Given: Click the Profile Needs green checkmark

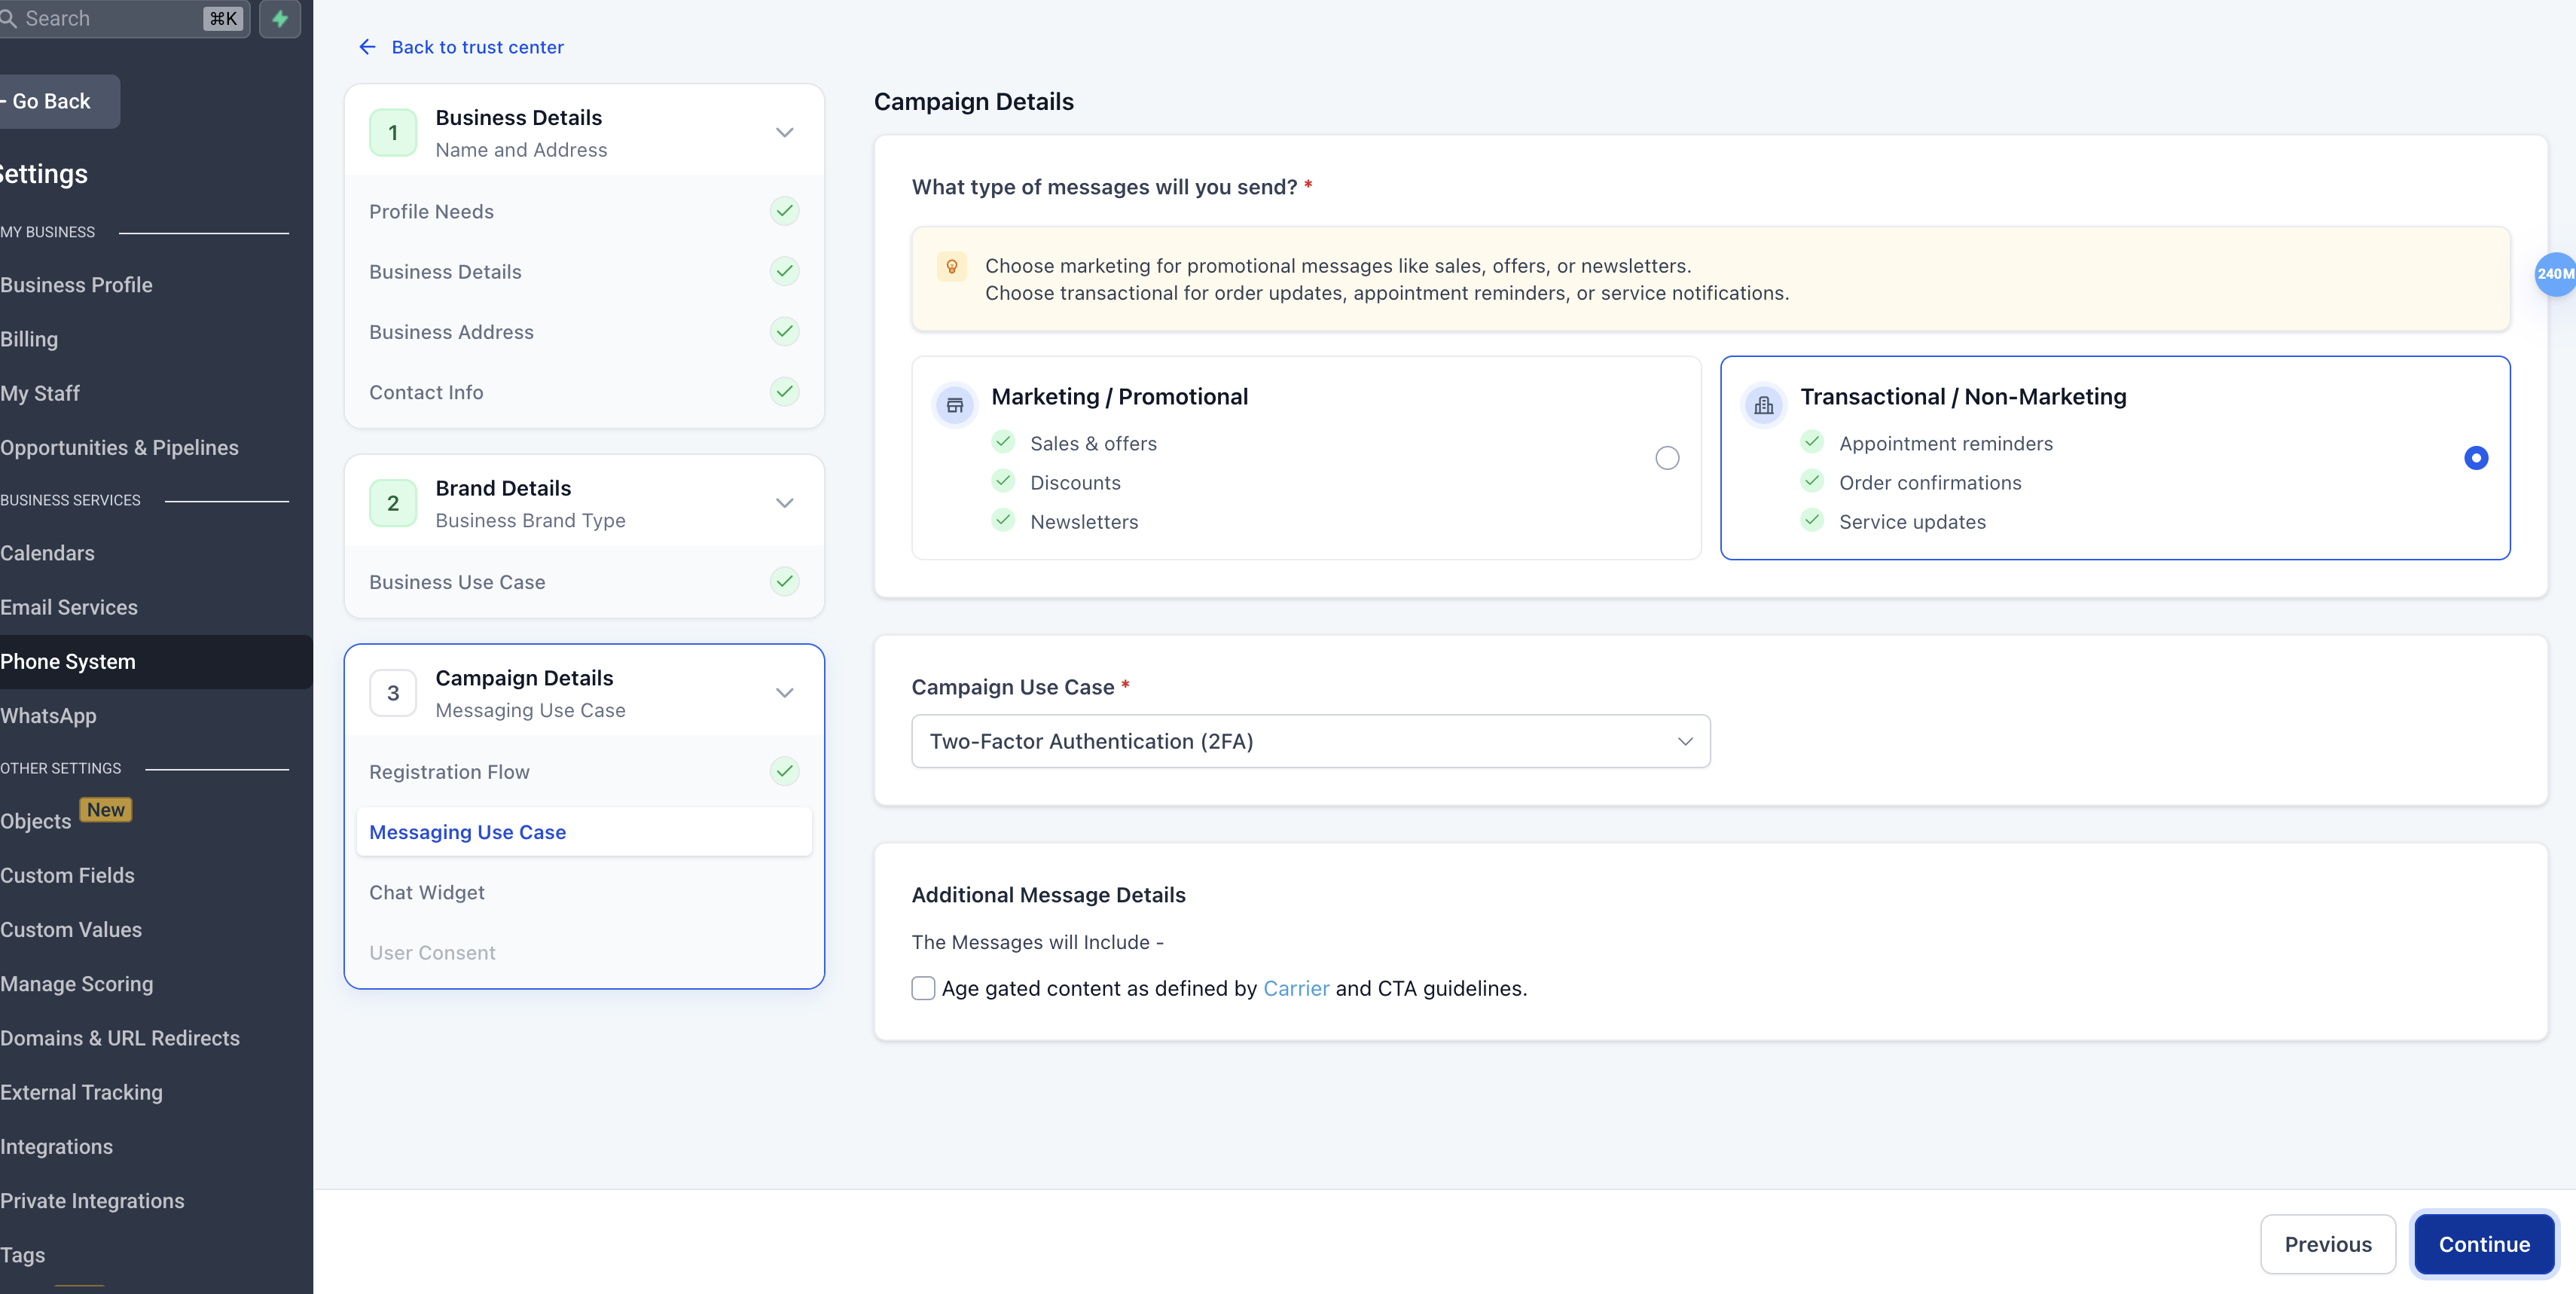Looking at the screenshot, I should click(x=784, y=211).
